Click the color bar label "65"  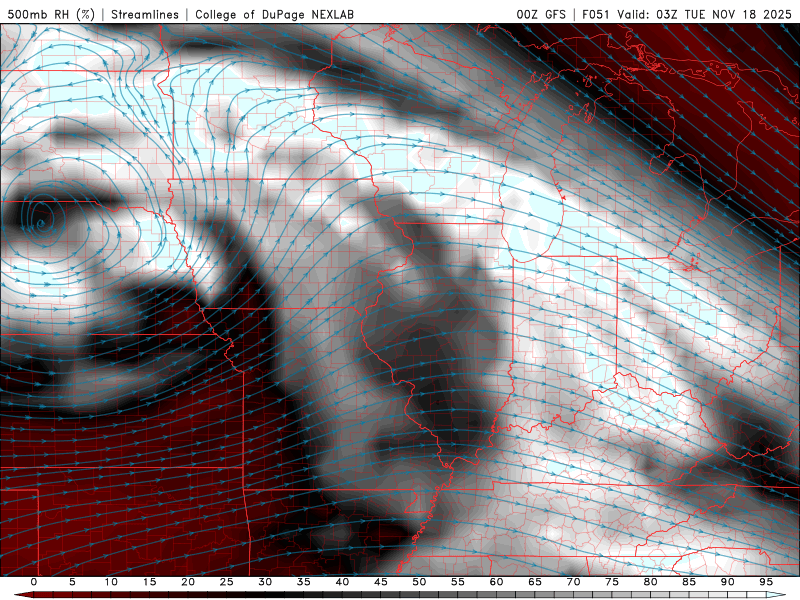coord(535,582)
